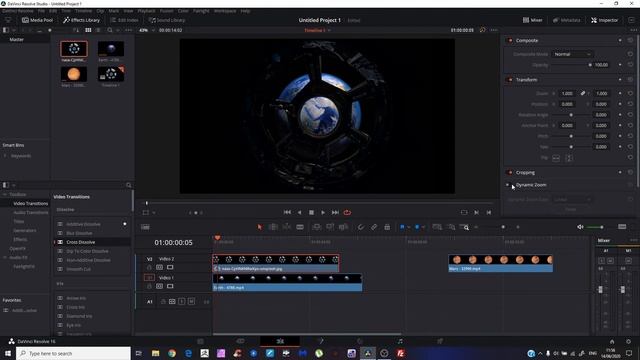Screen dimensions: 640x360
Task: Disable the Video 1 track
Action: [170, 286]
